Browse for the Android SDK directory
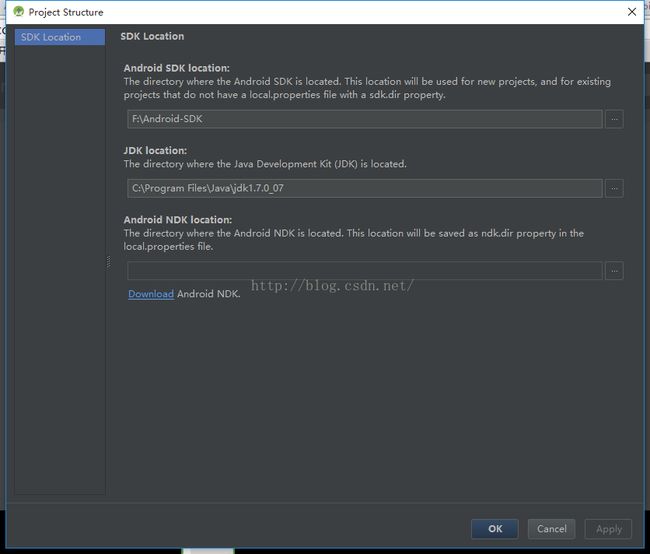 tap(614, 119)
